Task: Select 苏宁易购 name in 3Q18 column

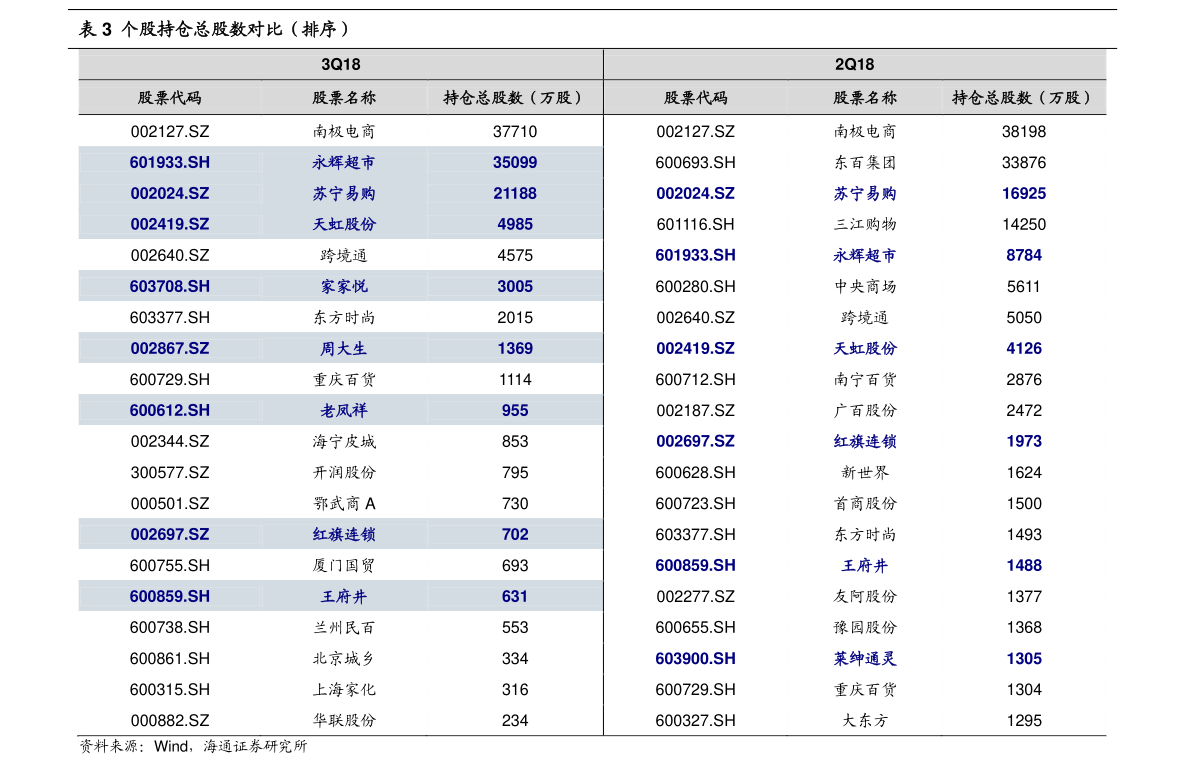Action: click(344, 194)
